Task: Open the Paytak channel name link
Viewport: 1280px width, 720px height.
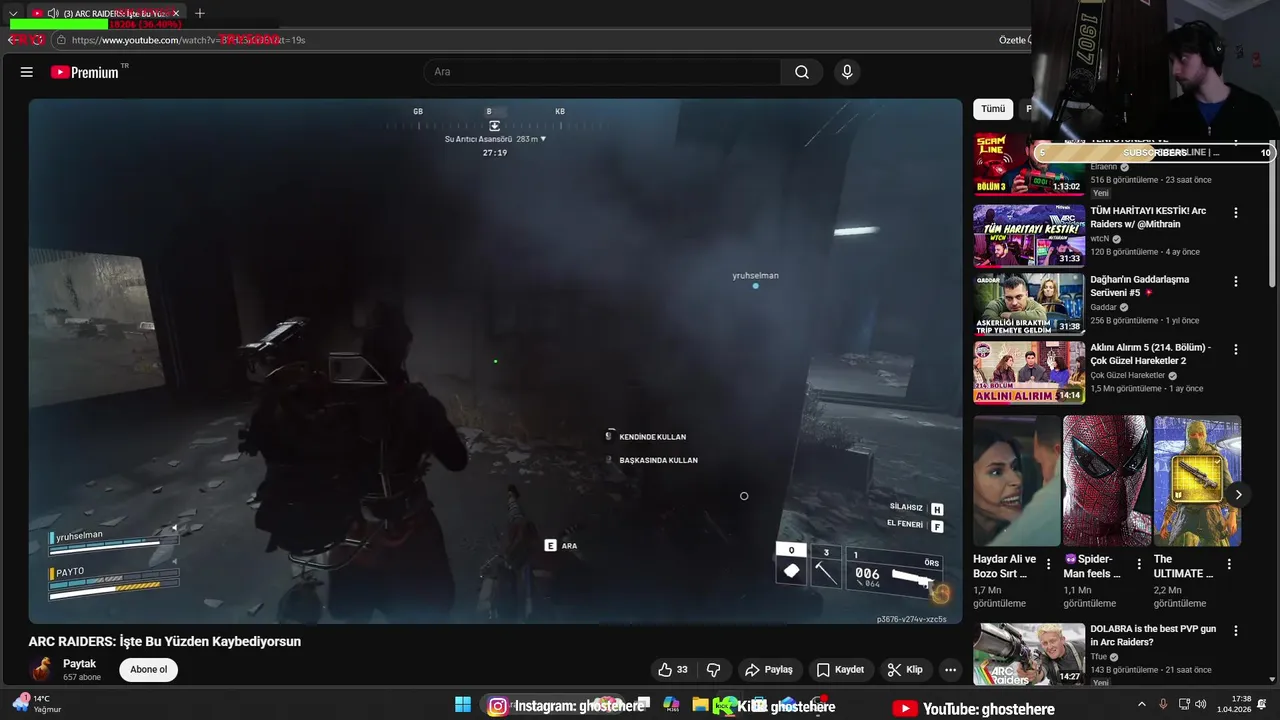Action: click(79, 664)
